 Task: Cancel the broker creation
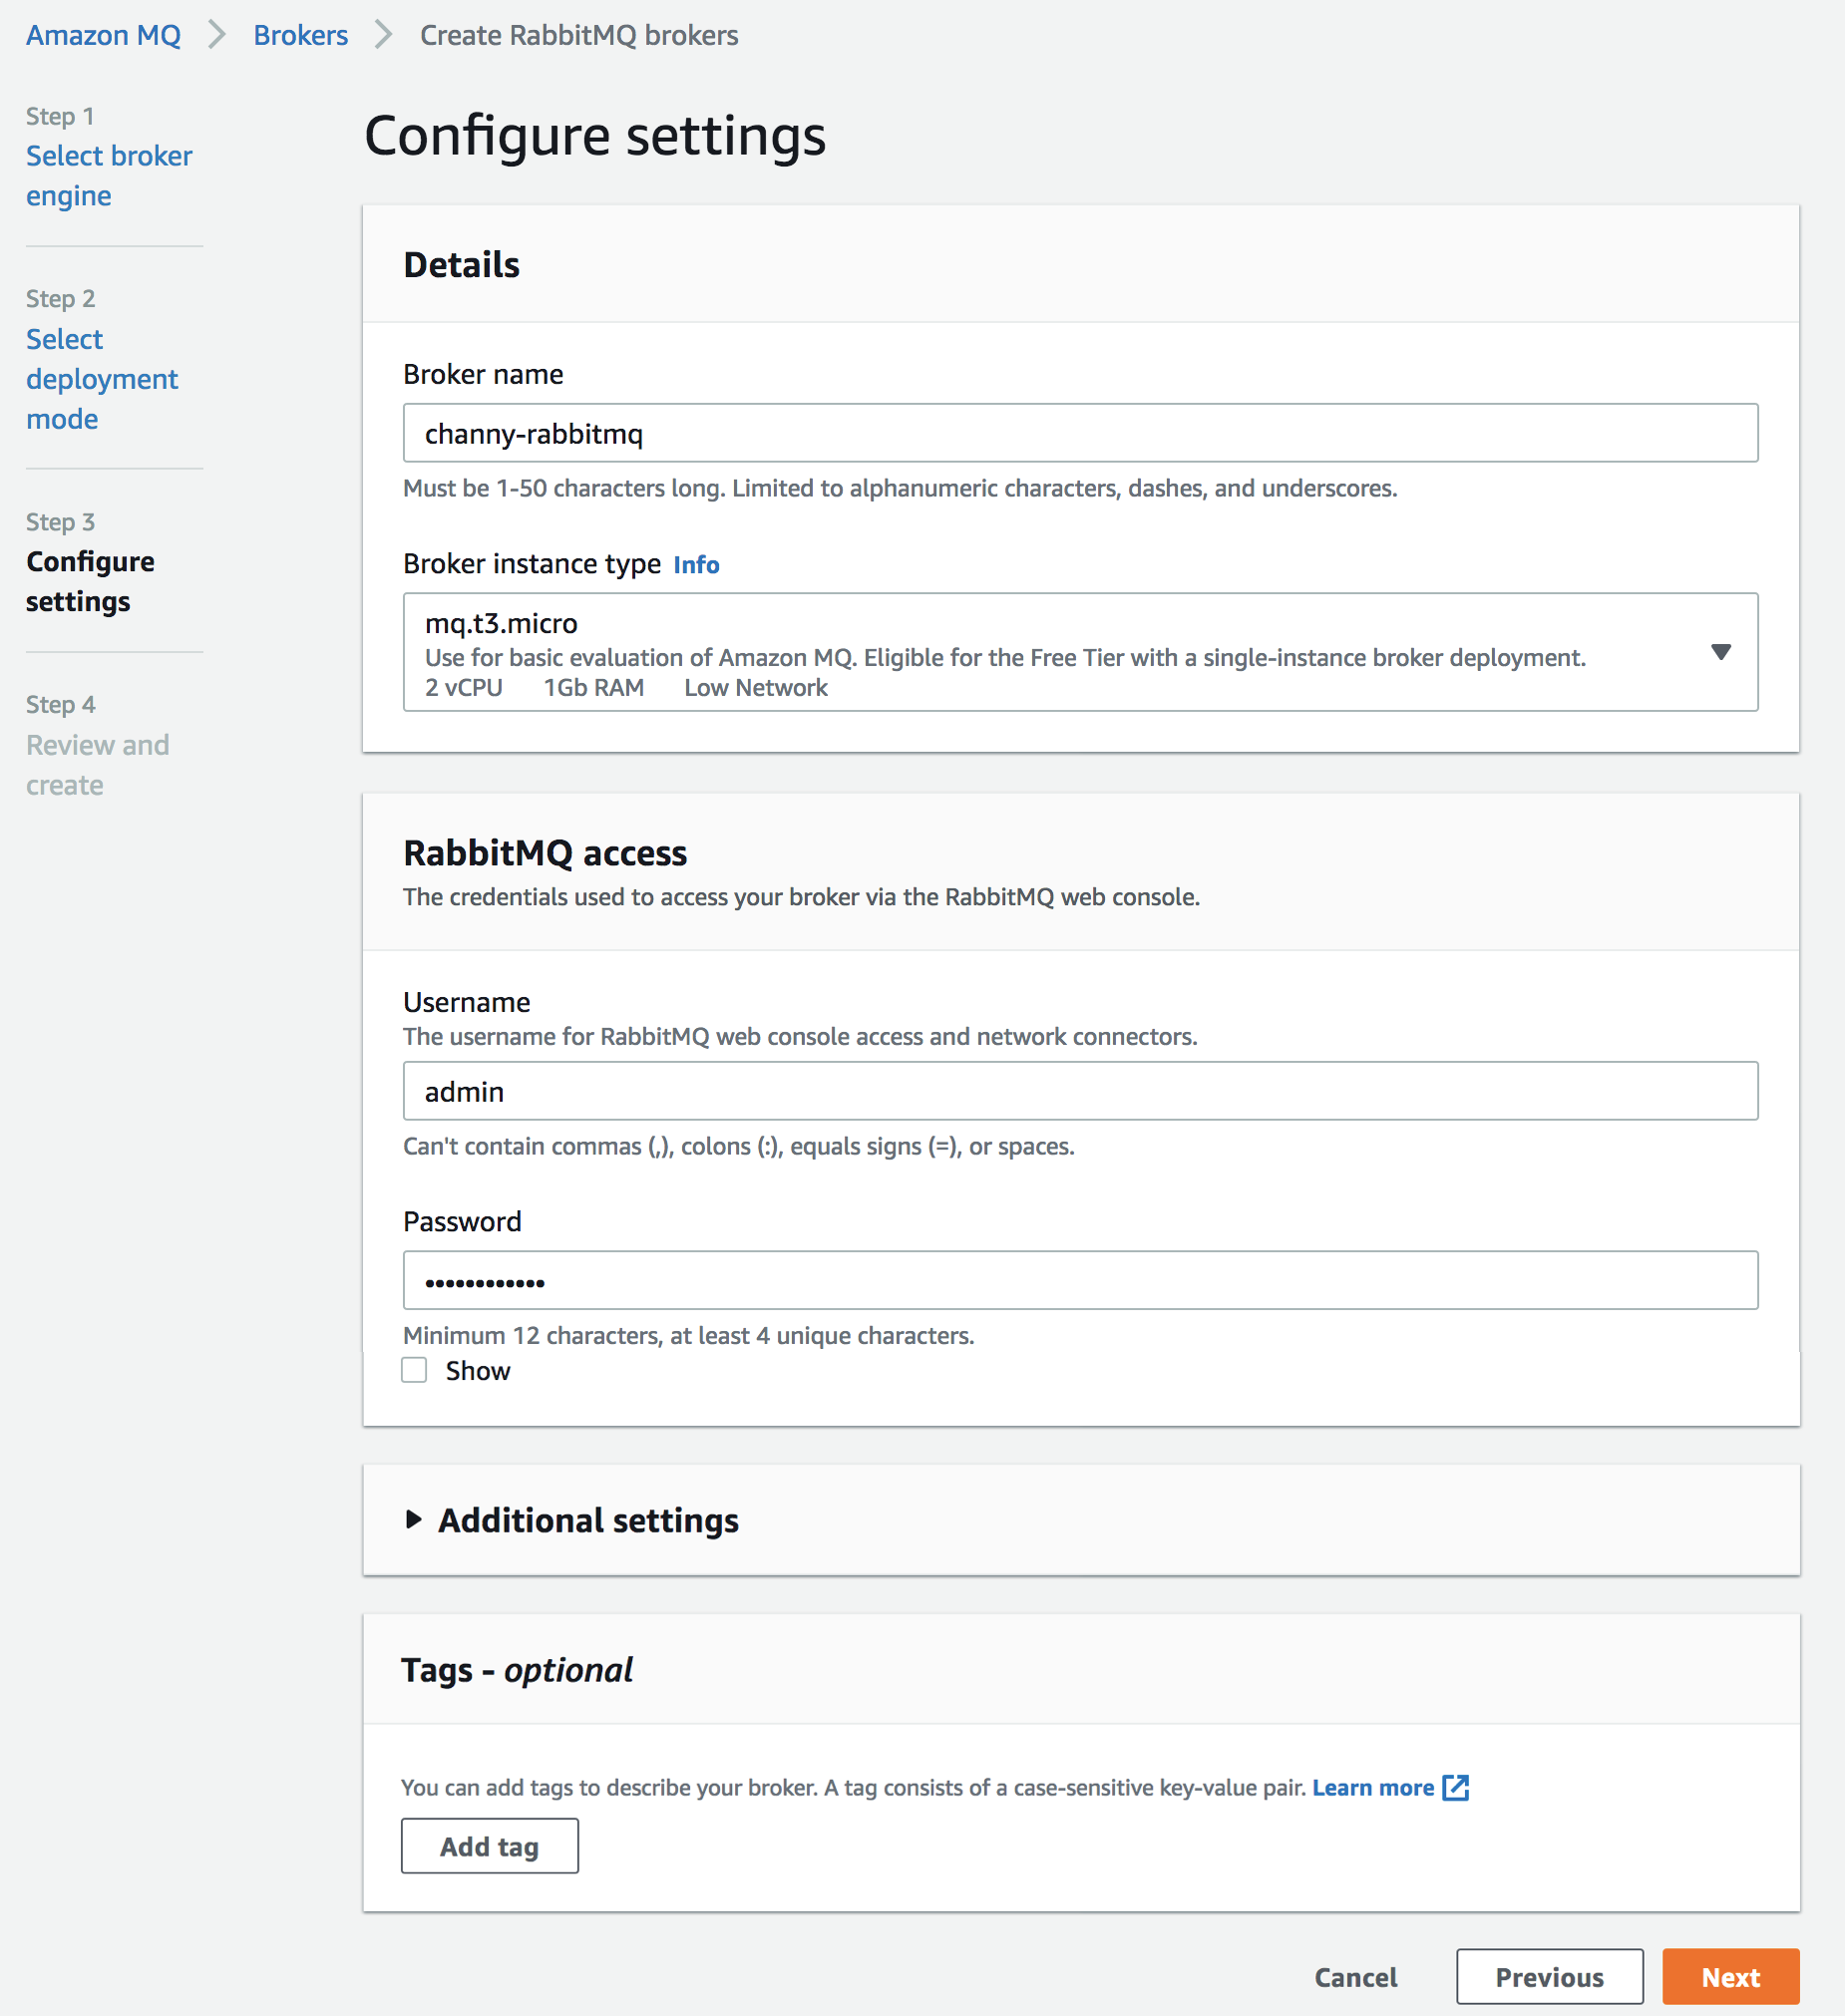(x=1355, y=1977)
